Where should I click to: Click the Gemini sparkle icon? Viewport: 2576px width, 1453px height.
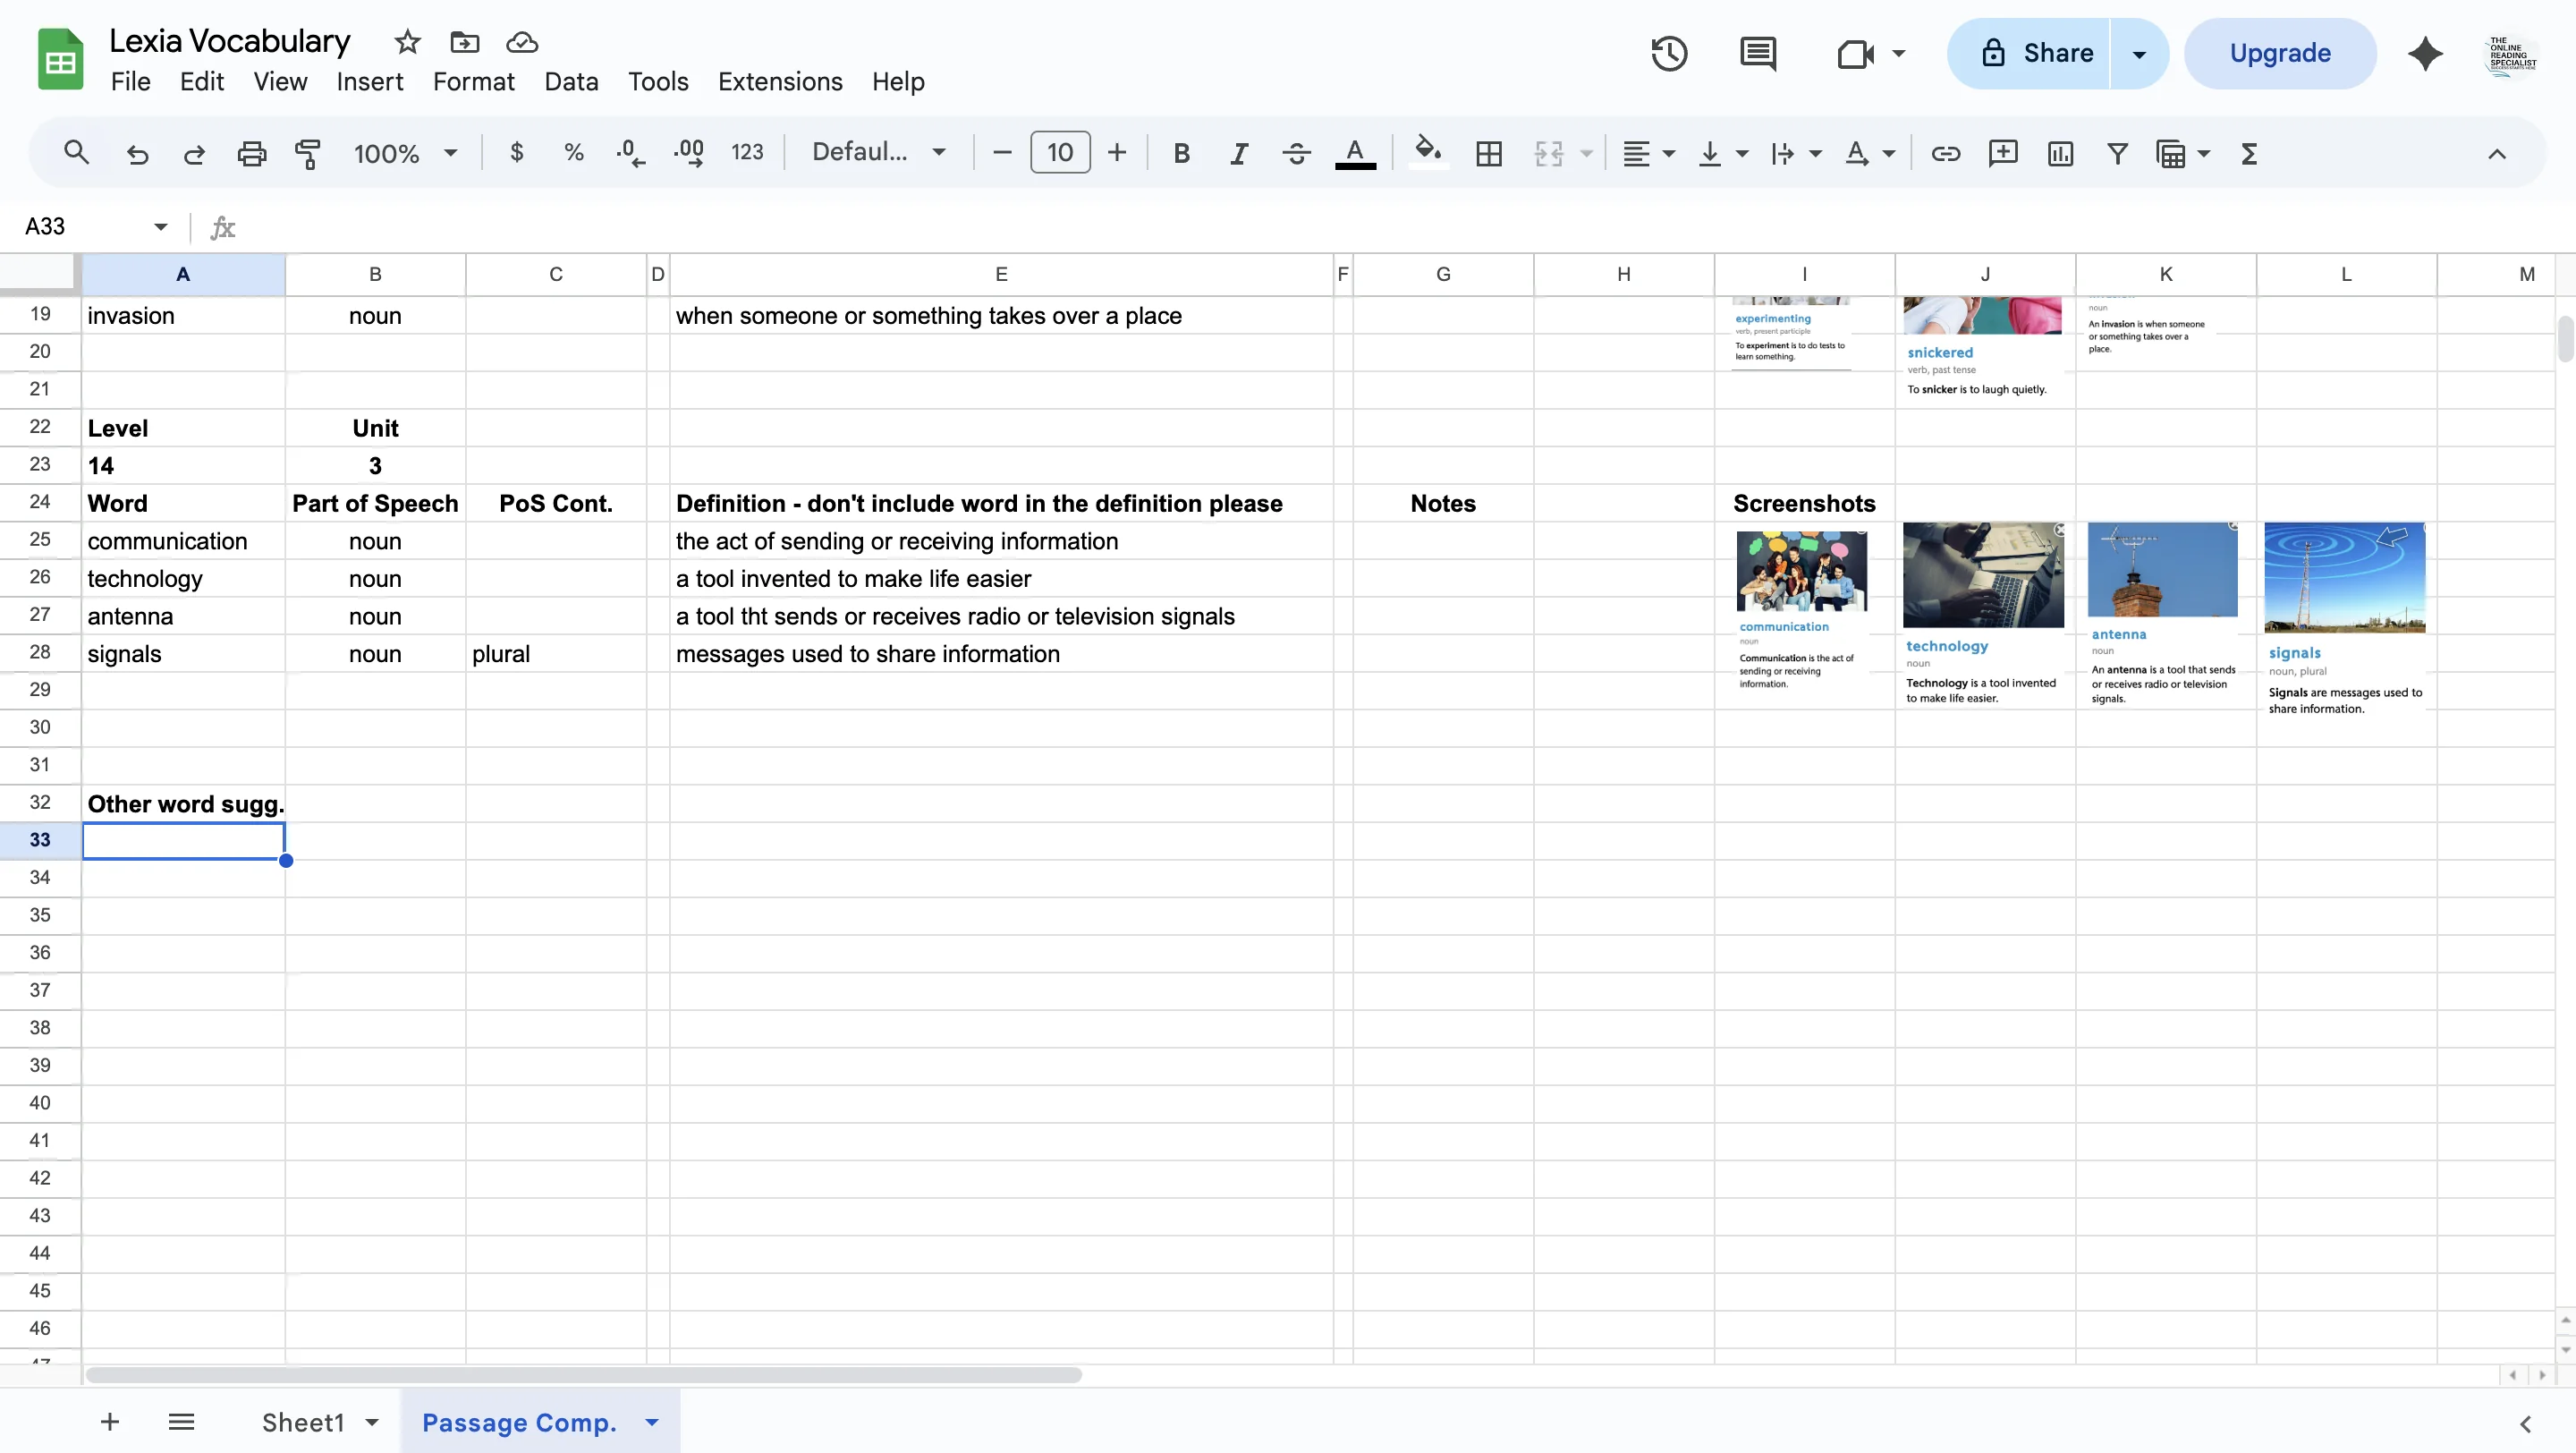click(x=2425, y=53)
